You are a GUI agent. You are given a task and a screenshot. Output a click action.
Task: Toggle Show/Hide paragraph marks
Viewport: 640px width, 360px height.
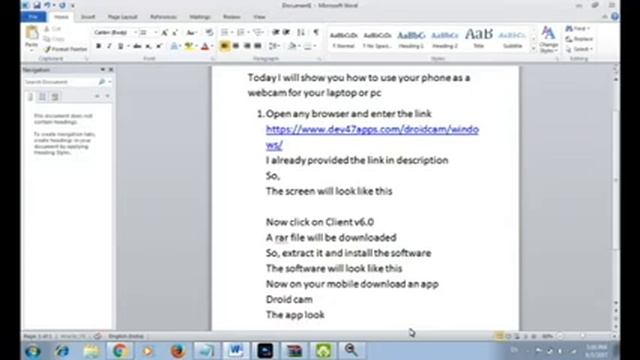[x=316, y=33]
